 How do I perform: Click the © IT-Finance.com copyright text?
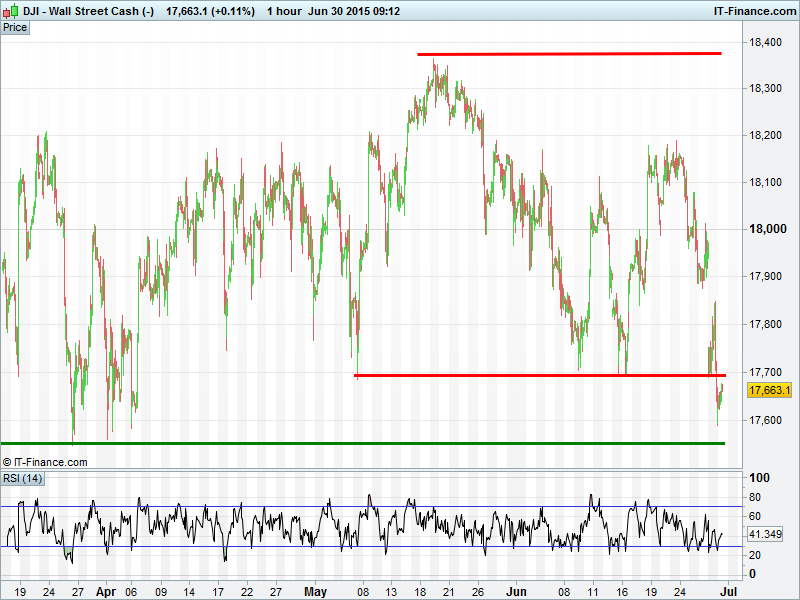(45, 462)
